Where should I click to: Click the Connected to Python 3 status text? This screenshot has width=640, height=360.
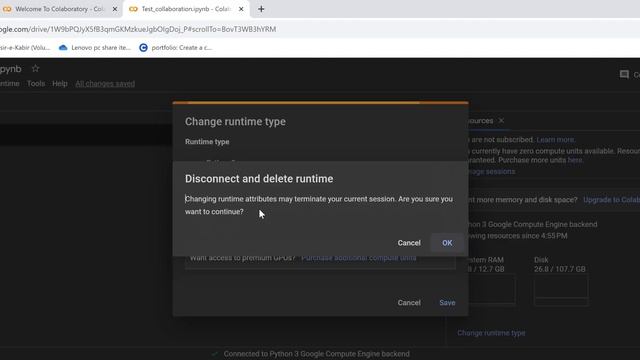point(316,354)
